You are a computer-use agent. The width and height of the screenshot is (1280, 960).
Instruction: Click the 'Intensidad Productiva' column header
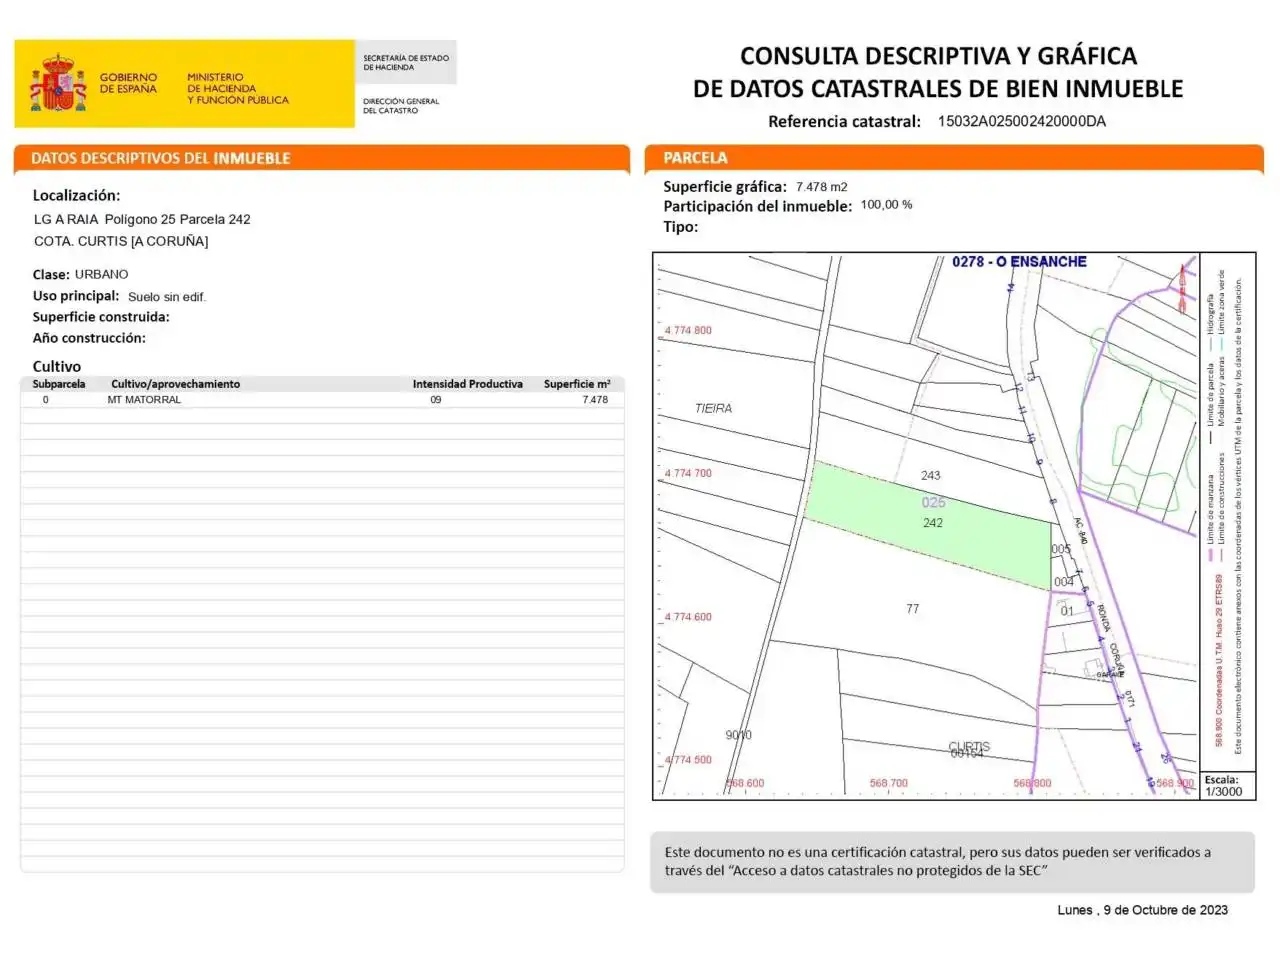pyautogui.click(x=468, y=384)
